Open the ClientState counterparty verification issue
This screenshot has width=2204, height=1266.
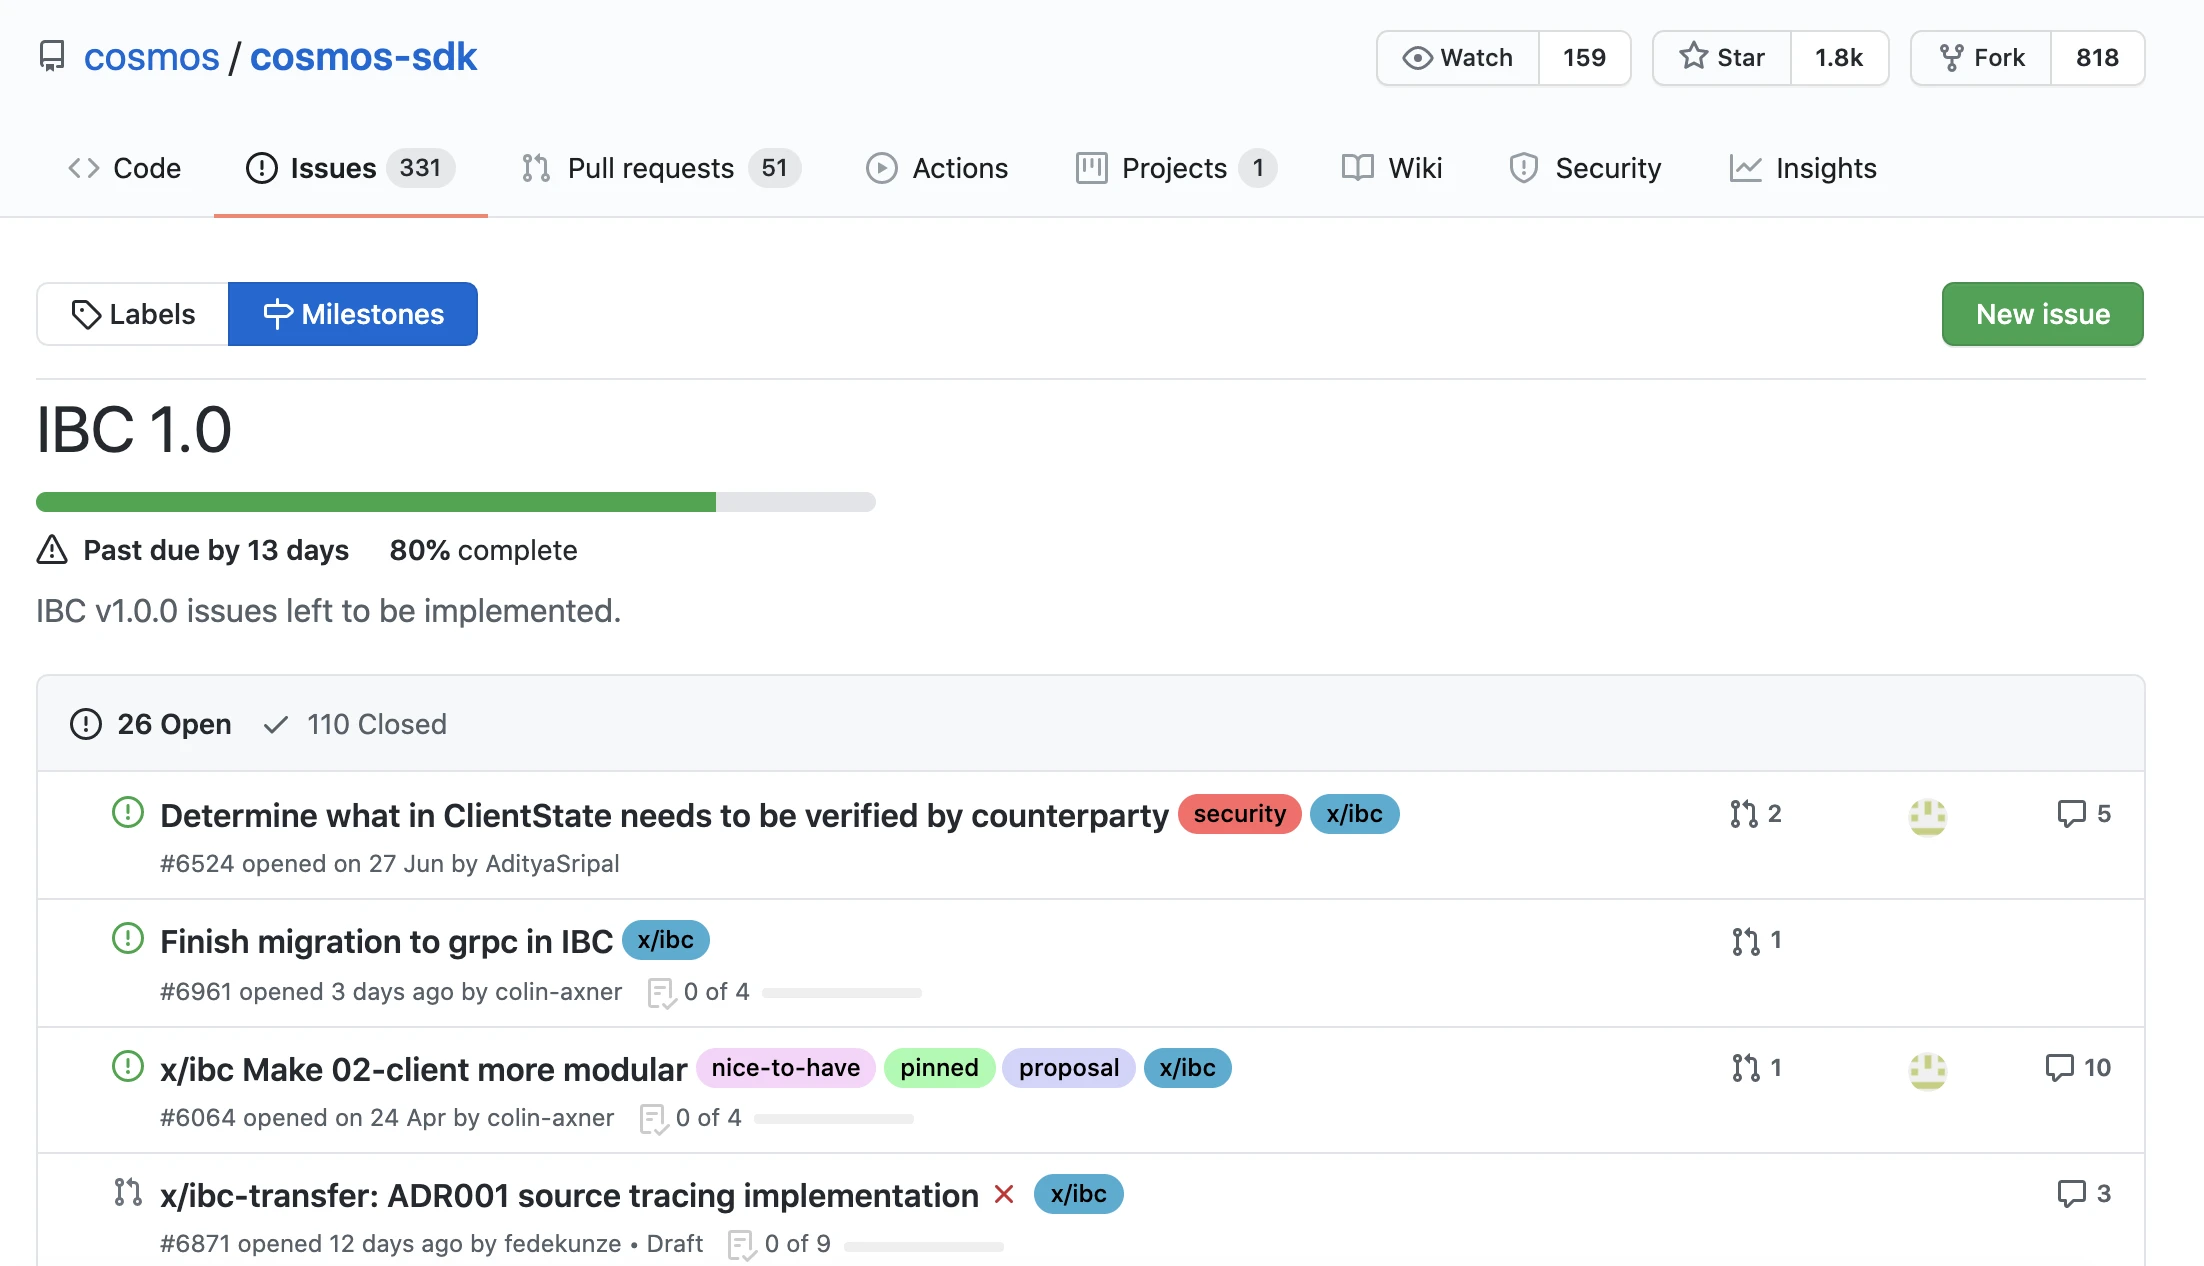coord(664,816)
